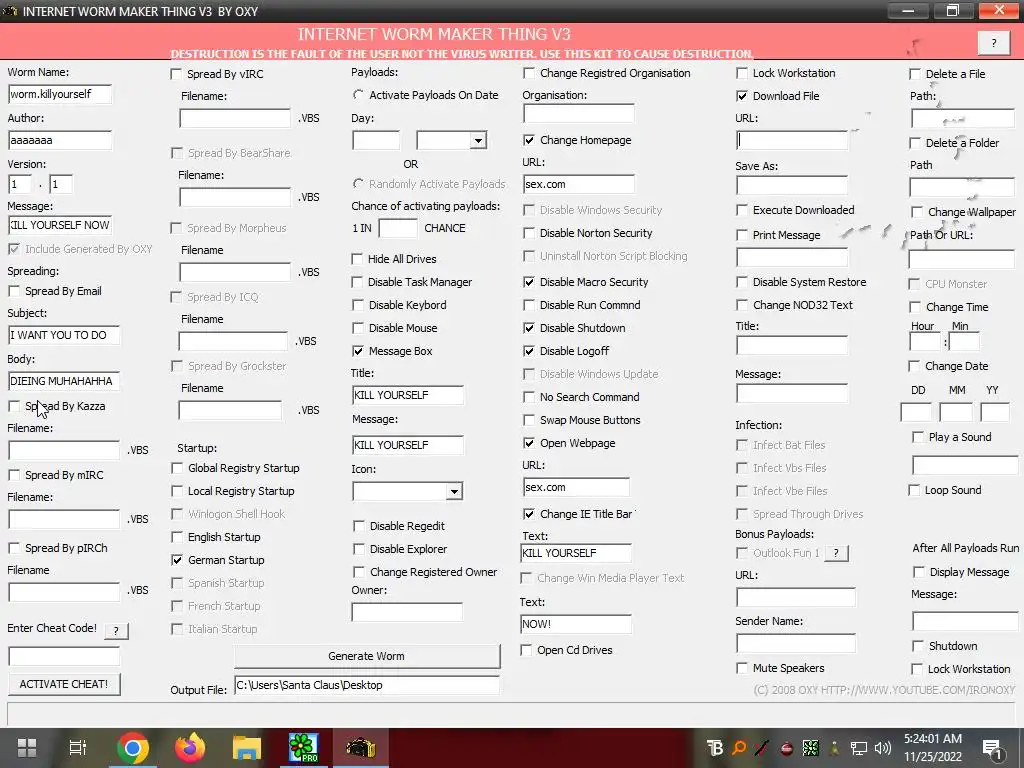Image resolution: width=1024 pixels, height=768 pixels.
Task: Toggle the Hide All Drives checkbox
Action: tap(357, 259)
